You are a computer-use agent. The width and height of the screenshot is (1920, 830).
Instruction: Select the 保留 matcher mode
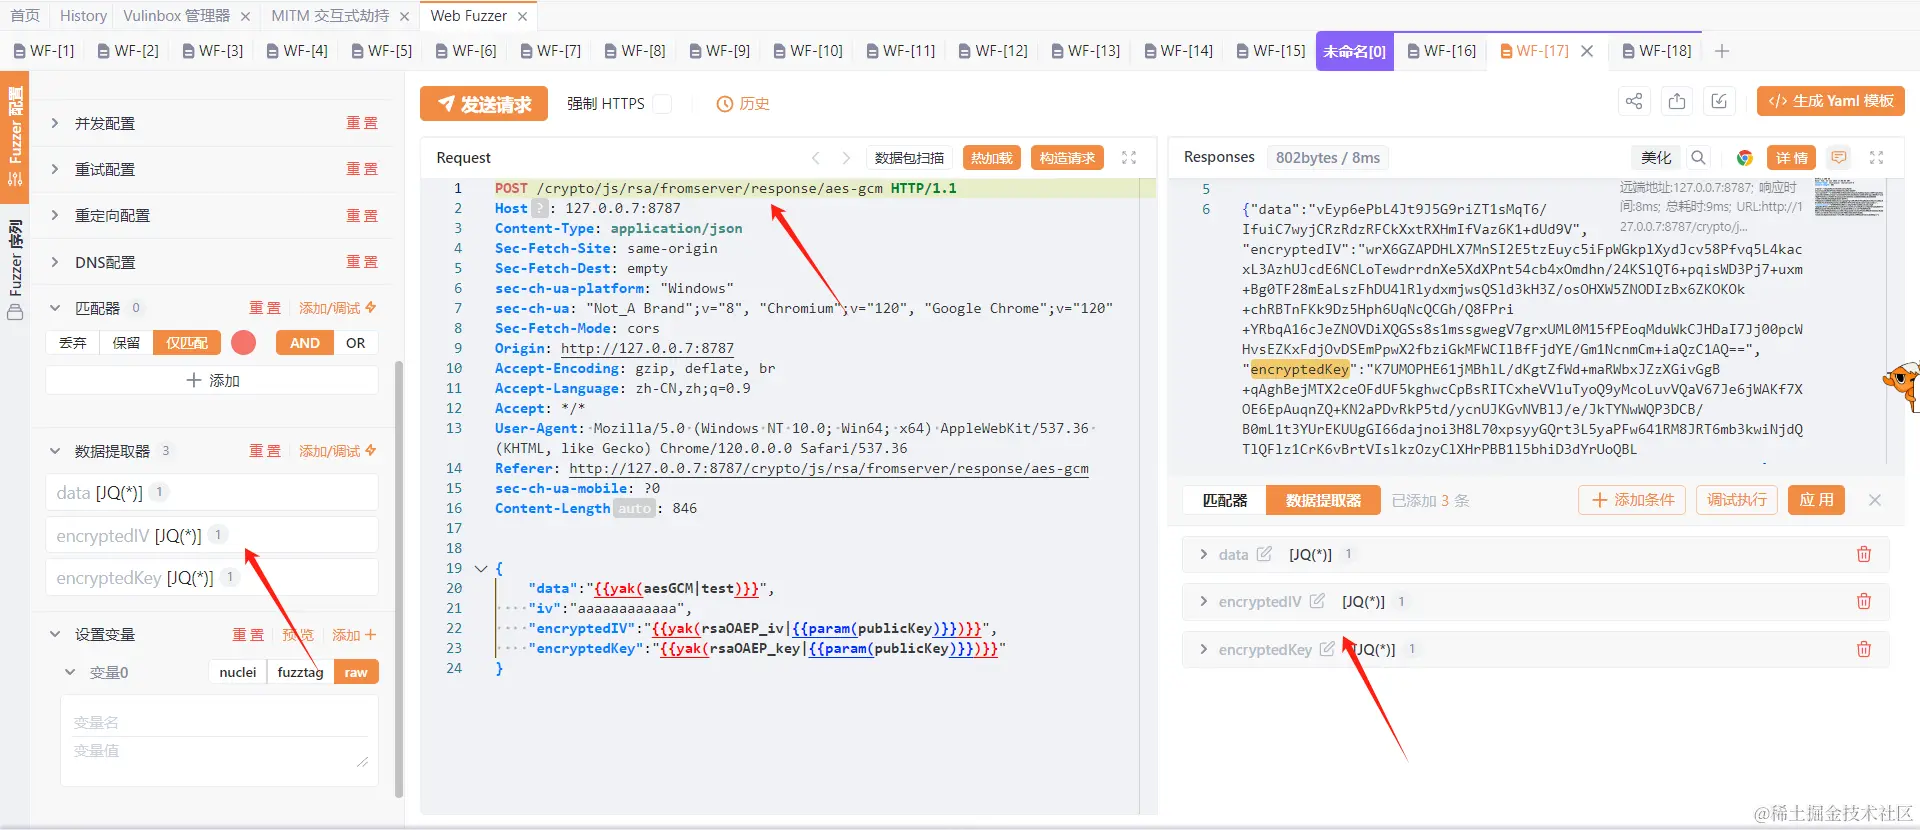click(x=126, y=342)
